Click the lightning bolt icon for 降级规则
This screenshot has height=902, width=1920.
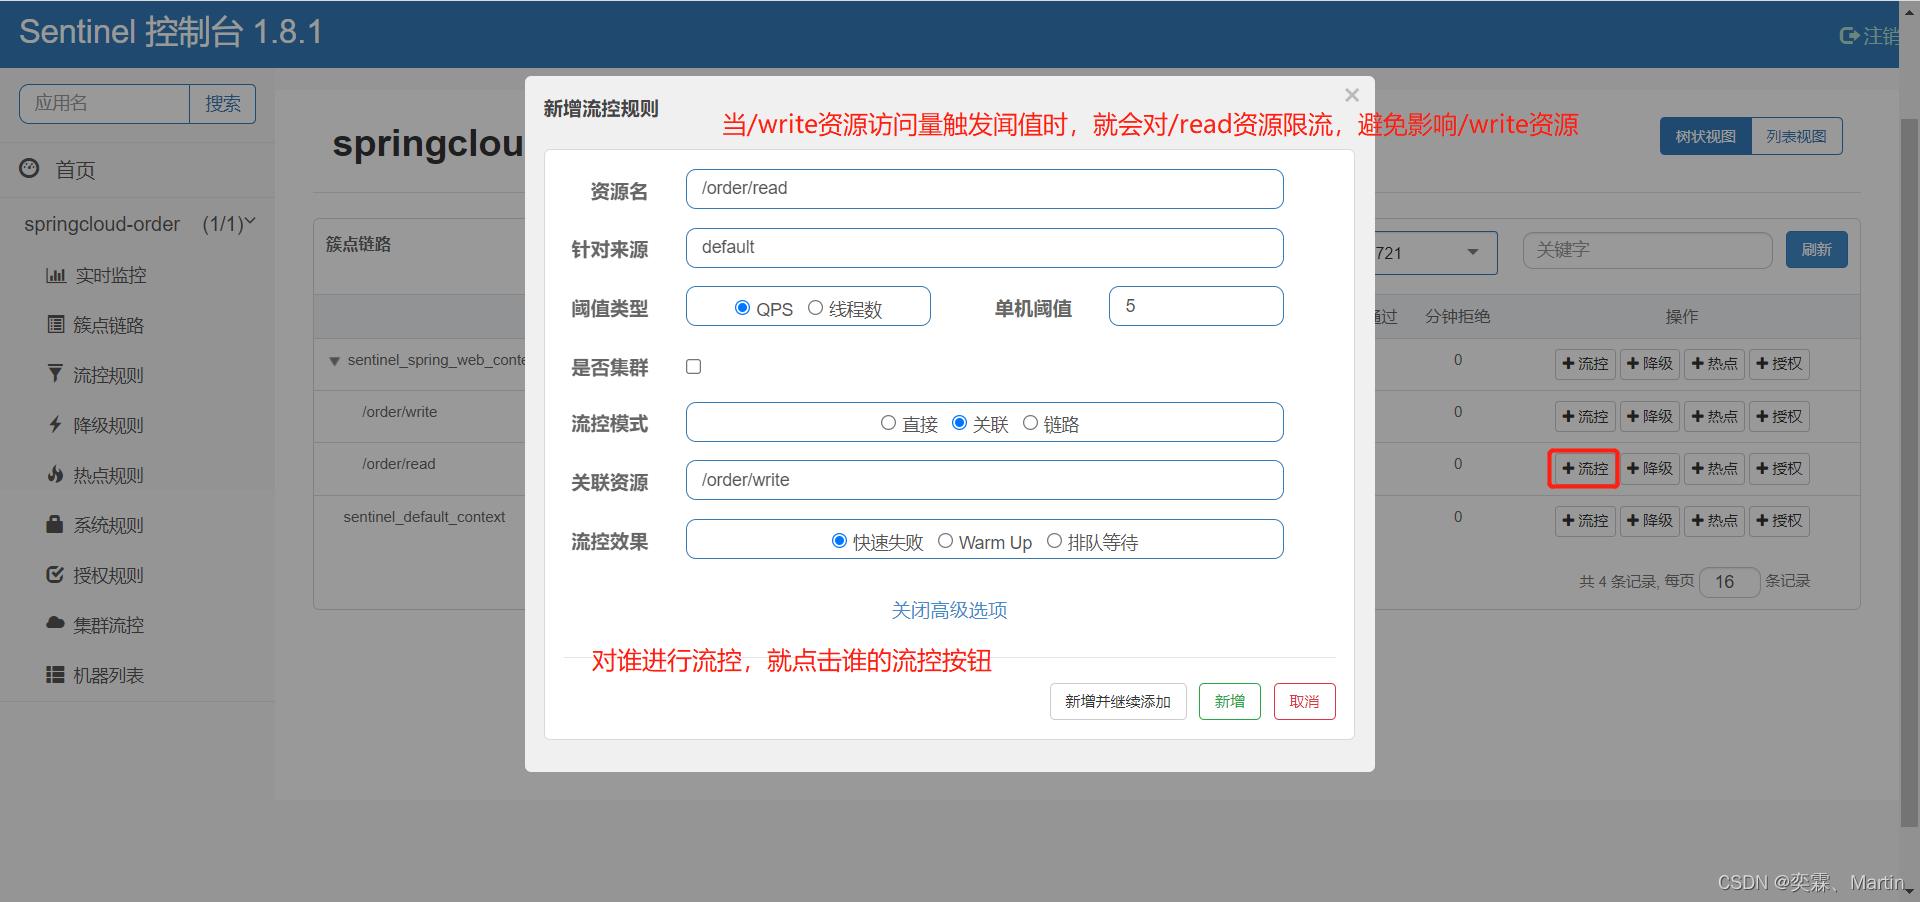point(55,424)
